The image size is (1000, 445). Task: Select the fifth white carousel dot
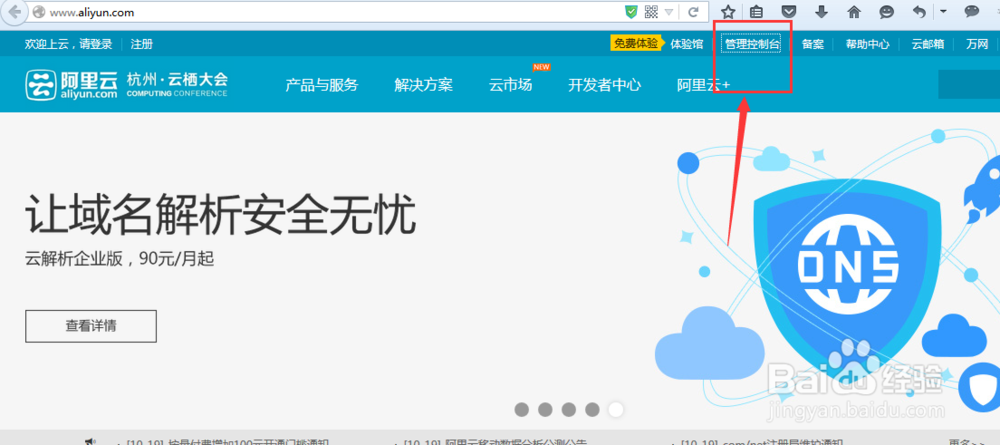[616, 409]
